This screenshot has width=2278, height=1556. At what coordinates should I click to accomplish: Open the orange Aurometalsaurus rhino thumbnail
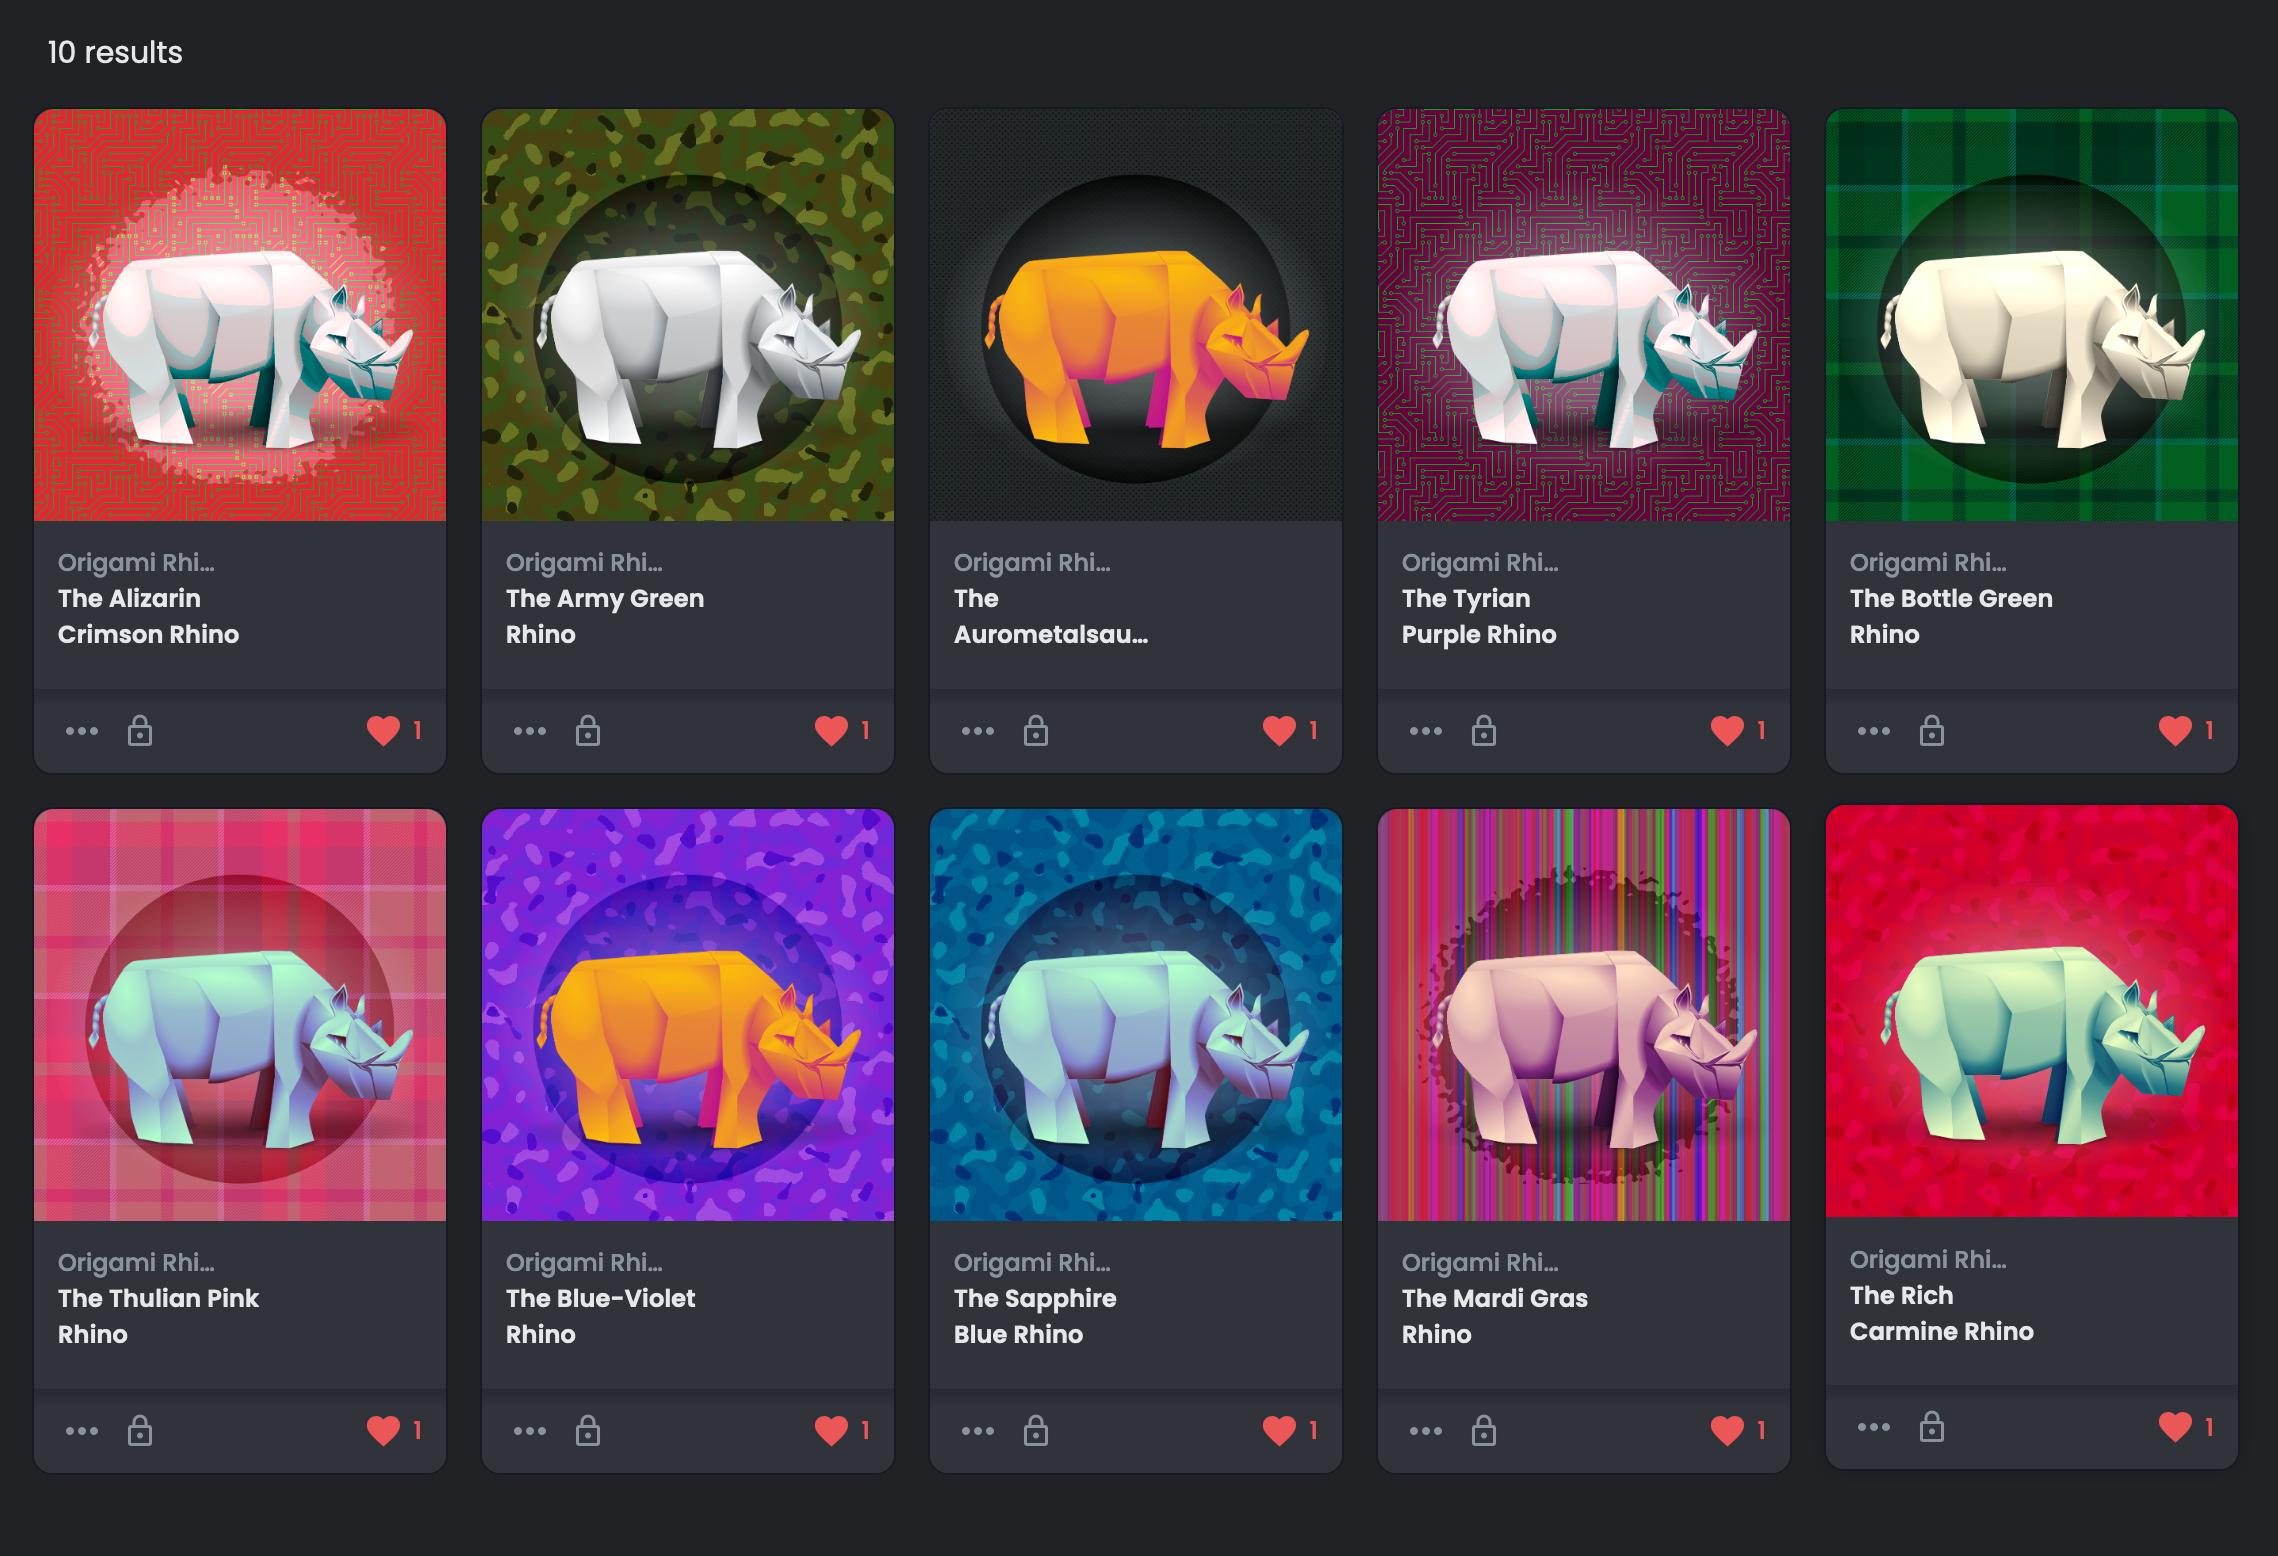coord(1136,315)
